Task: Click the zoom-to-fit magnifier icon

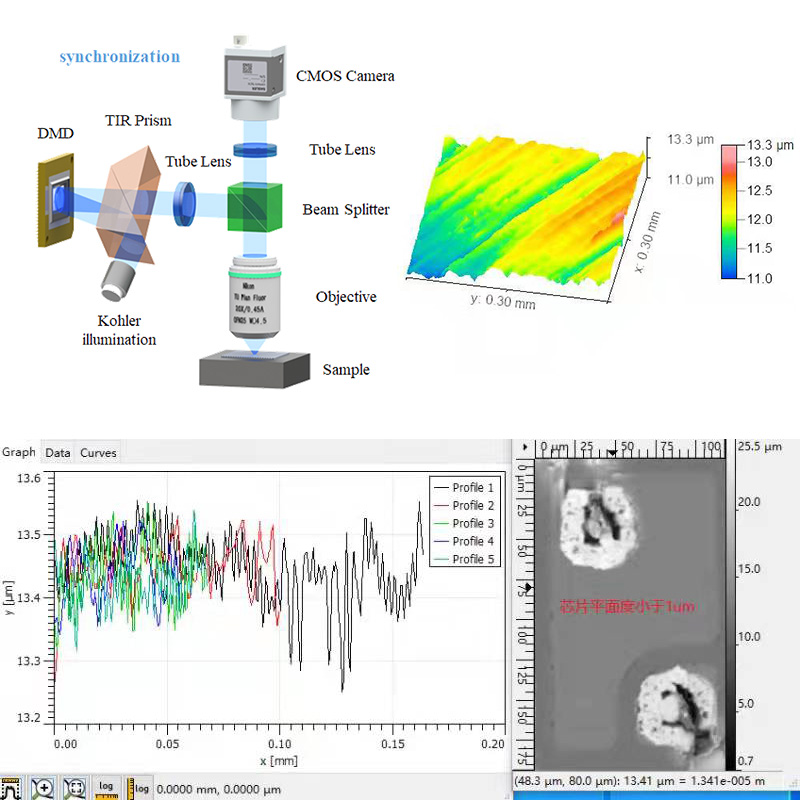Action: [73, 788]
